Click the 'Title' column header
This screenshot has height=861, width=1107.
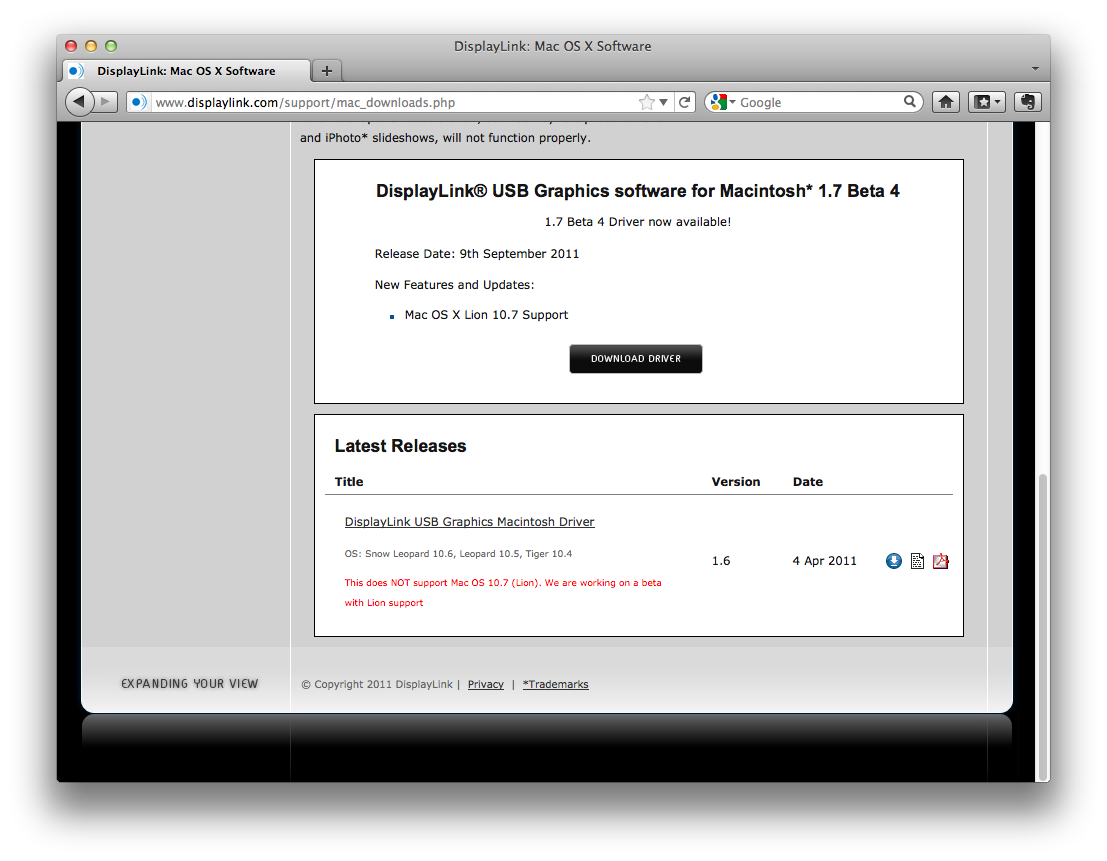pos(349,481)
